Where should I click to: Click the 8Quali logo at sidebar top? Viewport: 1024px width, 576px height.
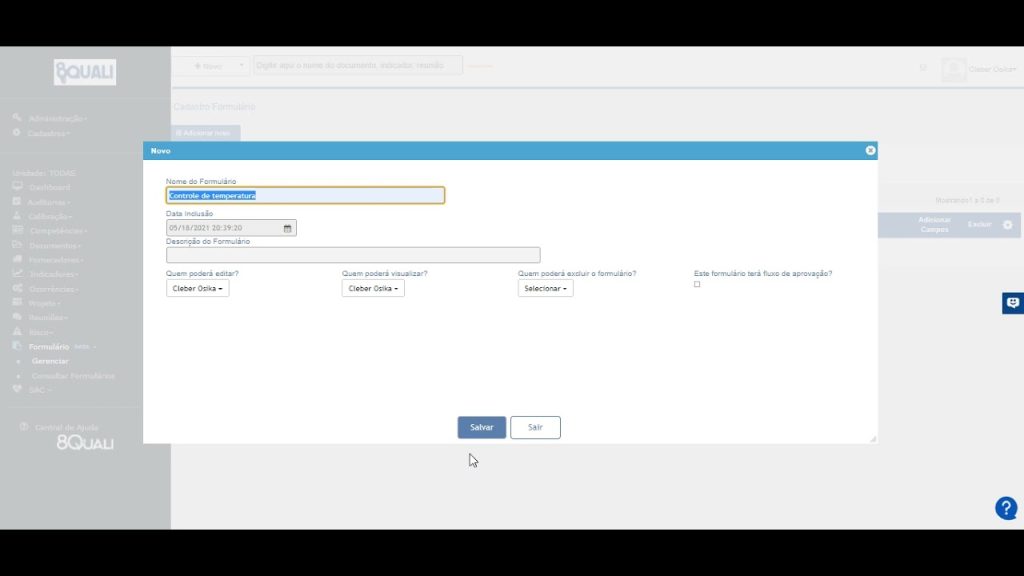[x=85, y=72]
